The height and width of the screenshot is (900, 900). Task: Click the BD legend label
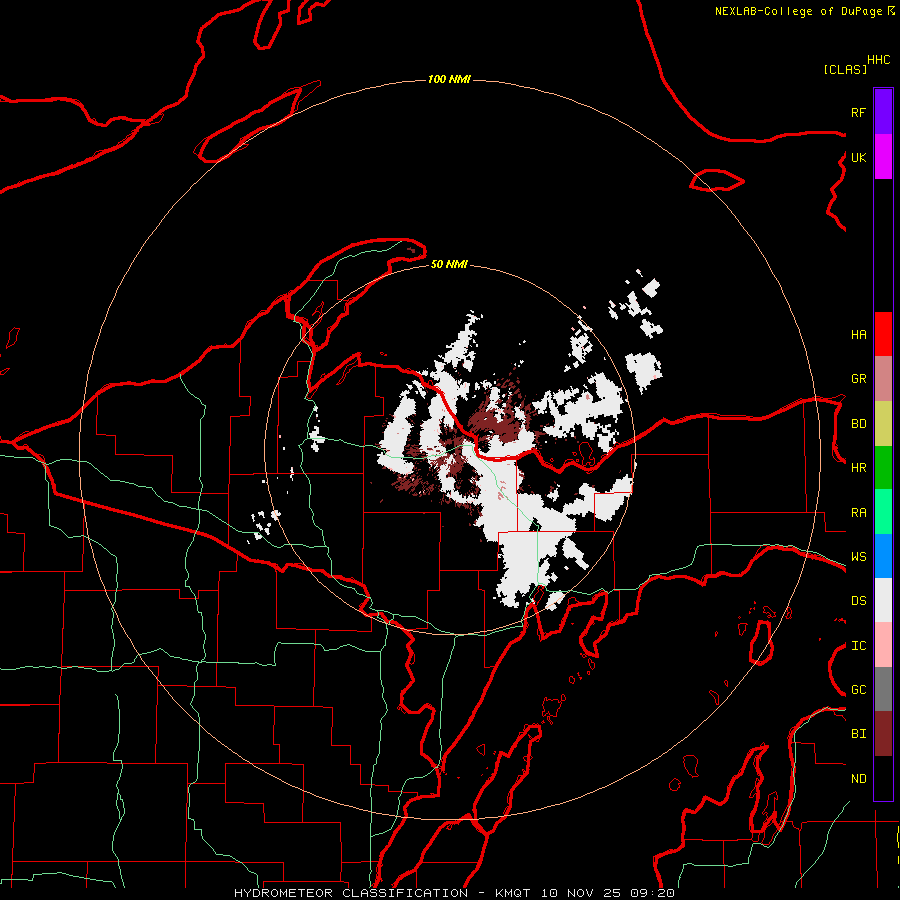click(858, 424)
